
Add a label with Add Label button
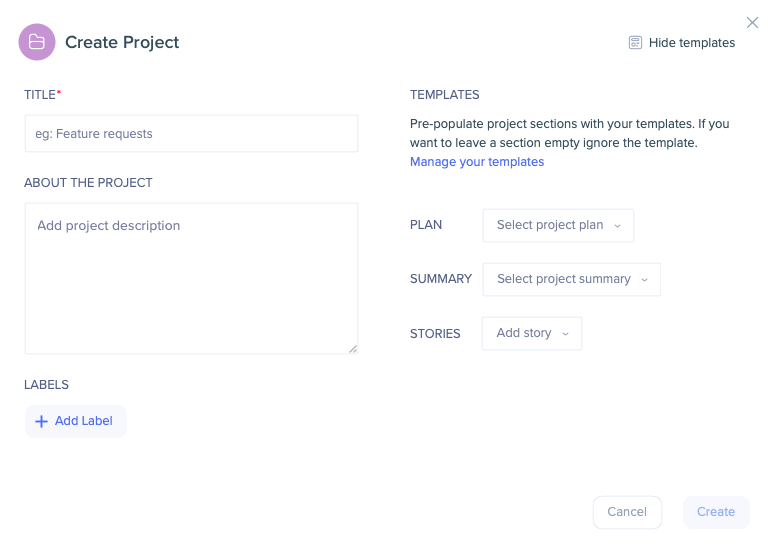pos(76,421)
